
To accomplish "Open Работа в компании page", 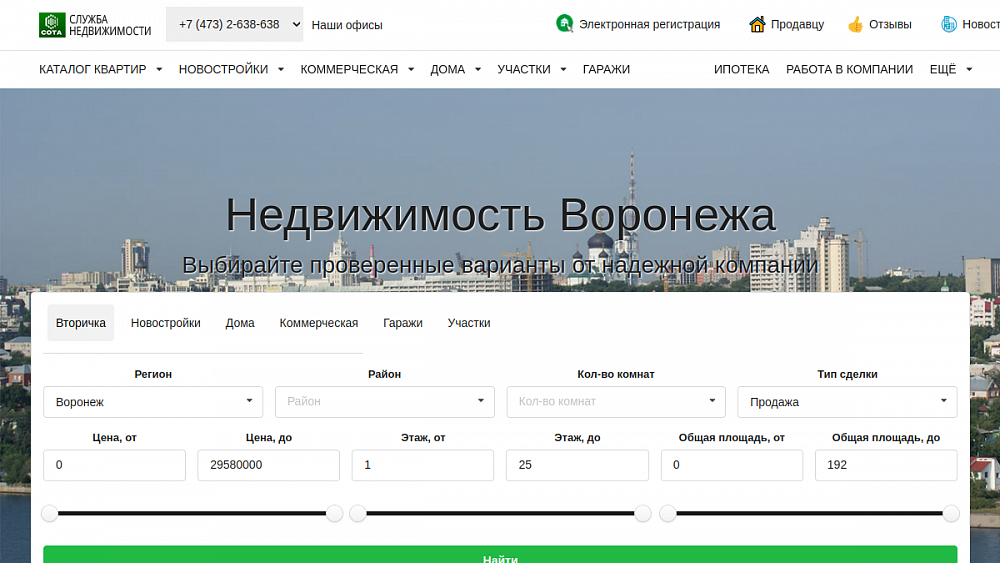I will click(849, 69).
